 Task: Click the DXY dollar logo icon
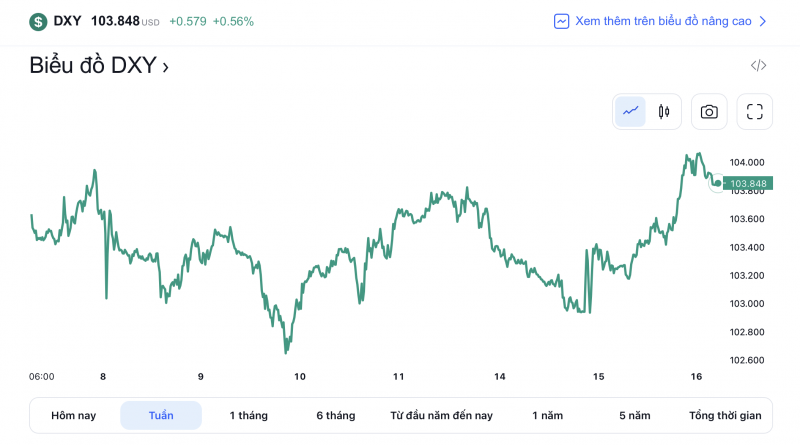(38, 21)
